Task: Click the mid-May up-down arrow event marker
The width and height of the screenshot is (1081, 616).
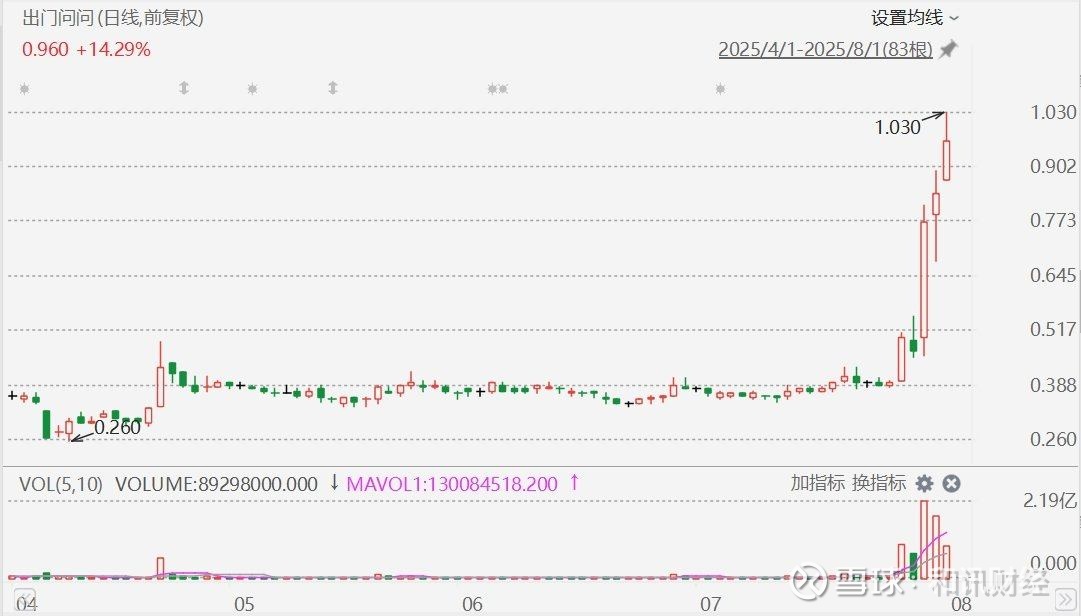Action: click(x=333, y=88)
